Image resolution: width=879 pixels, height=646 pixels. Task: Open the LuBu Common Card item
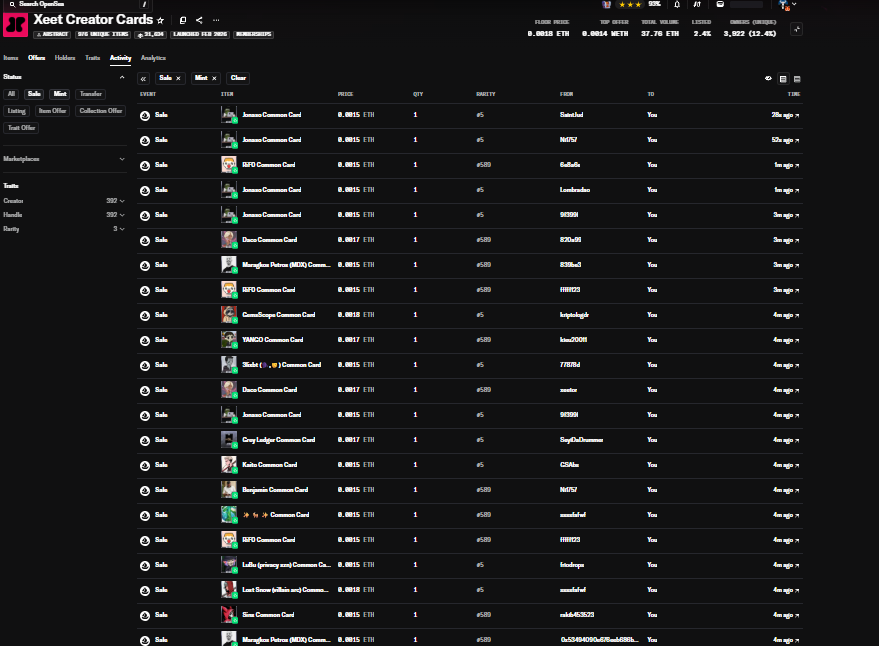[x=286, y=565]
